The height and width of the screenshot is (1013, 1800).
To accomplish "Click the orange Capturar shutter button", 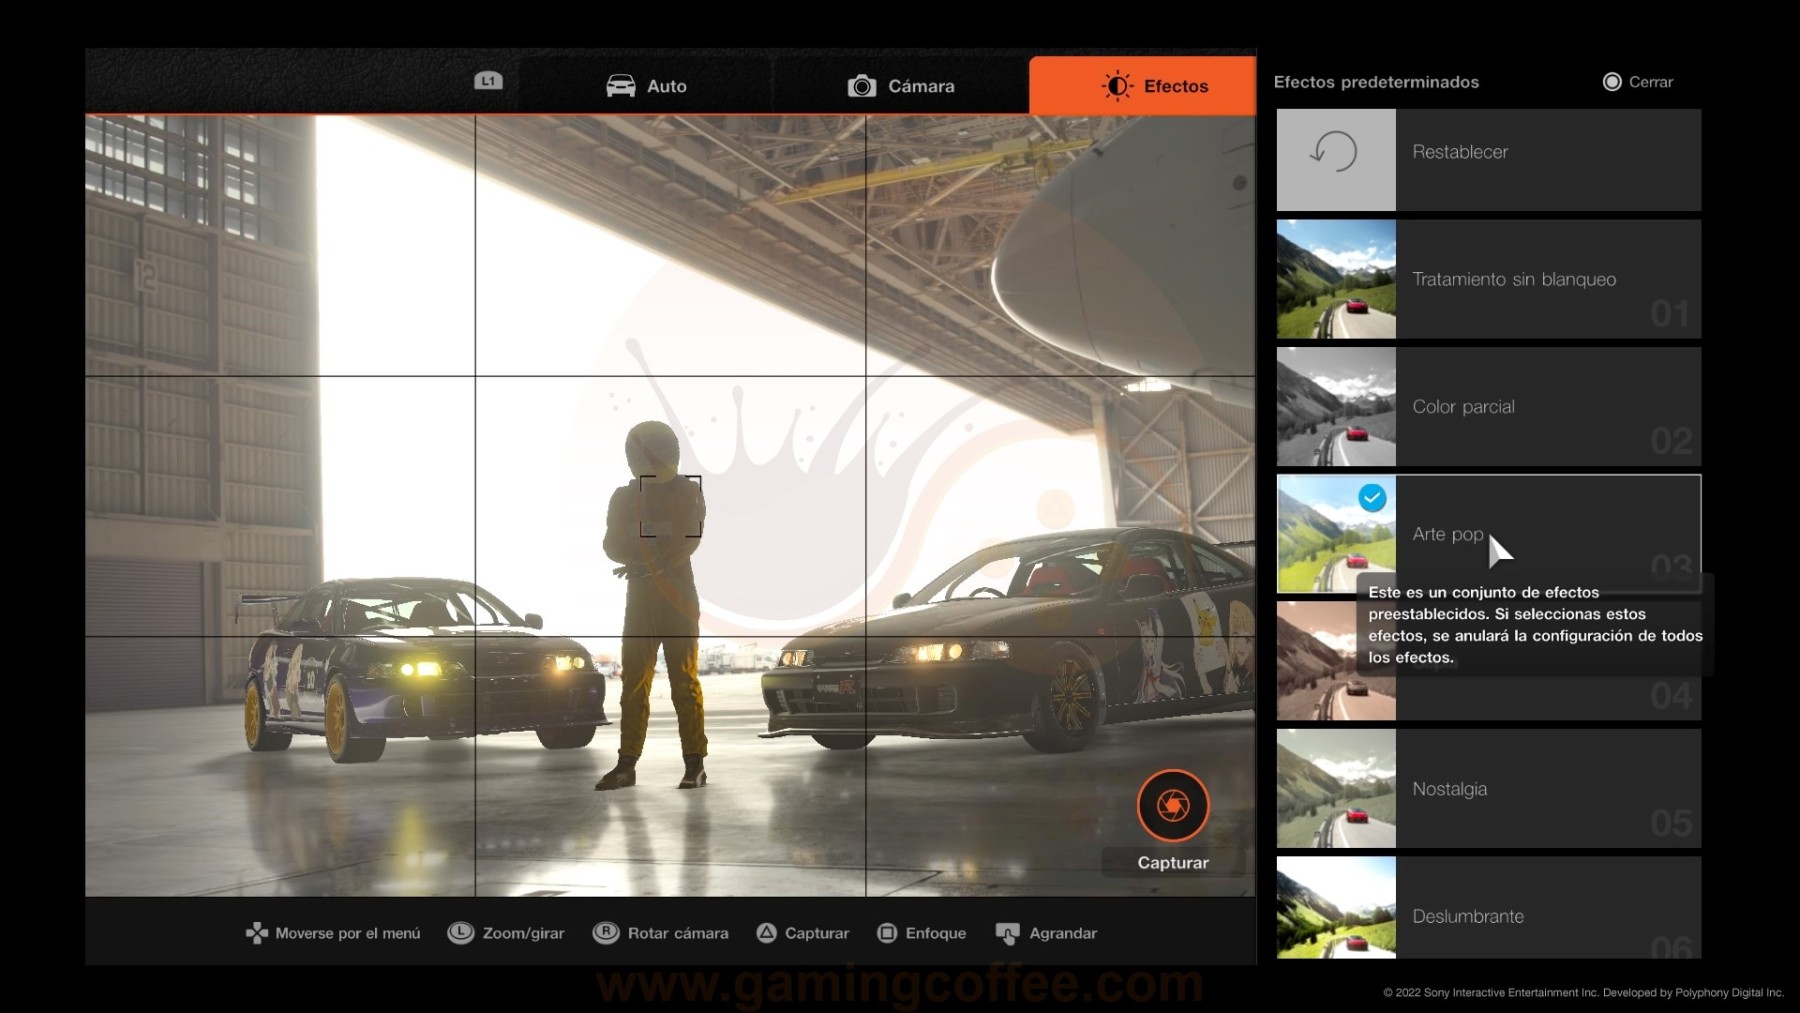I will tap(1173, 805).
